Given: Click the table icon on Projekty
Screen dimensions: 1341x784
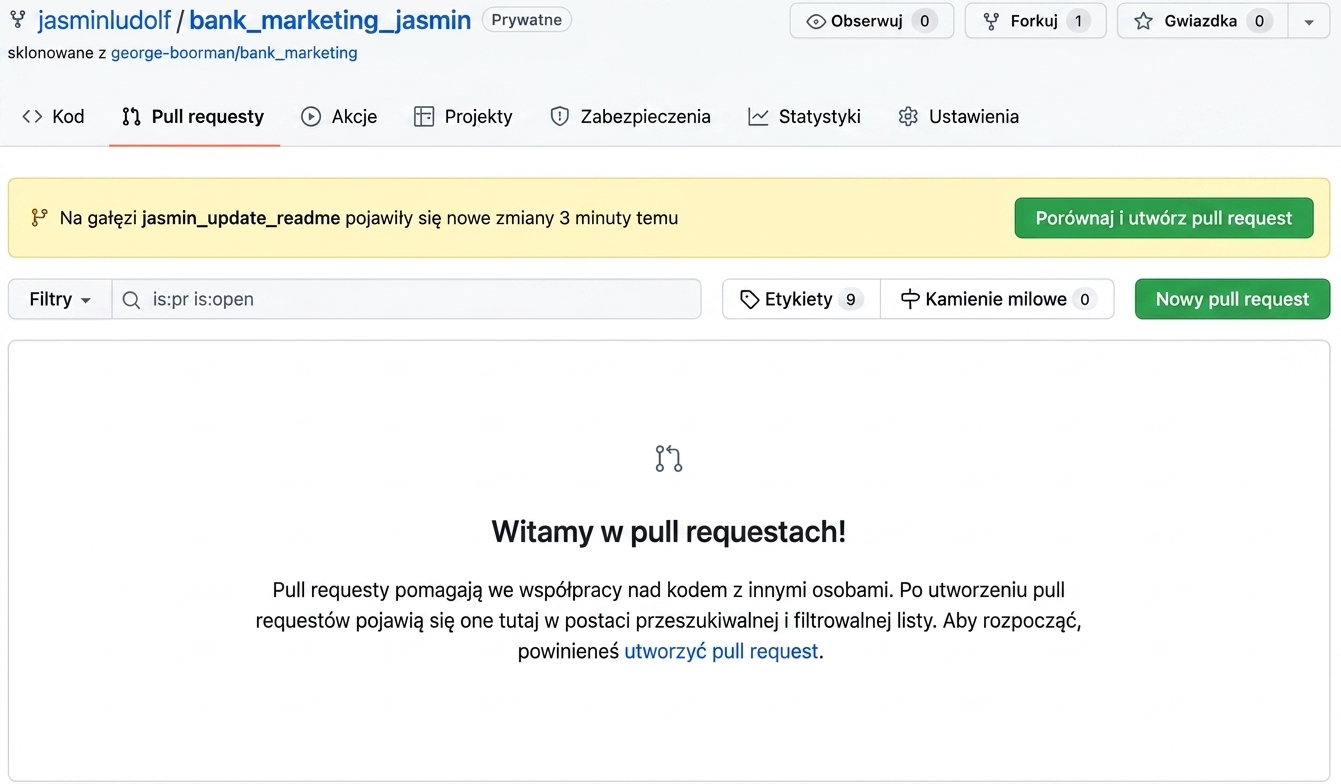Looking at the screenshot, I should click(424, 117).
